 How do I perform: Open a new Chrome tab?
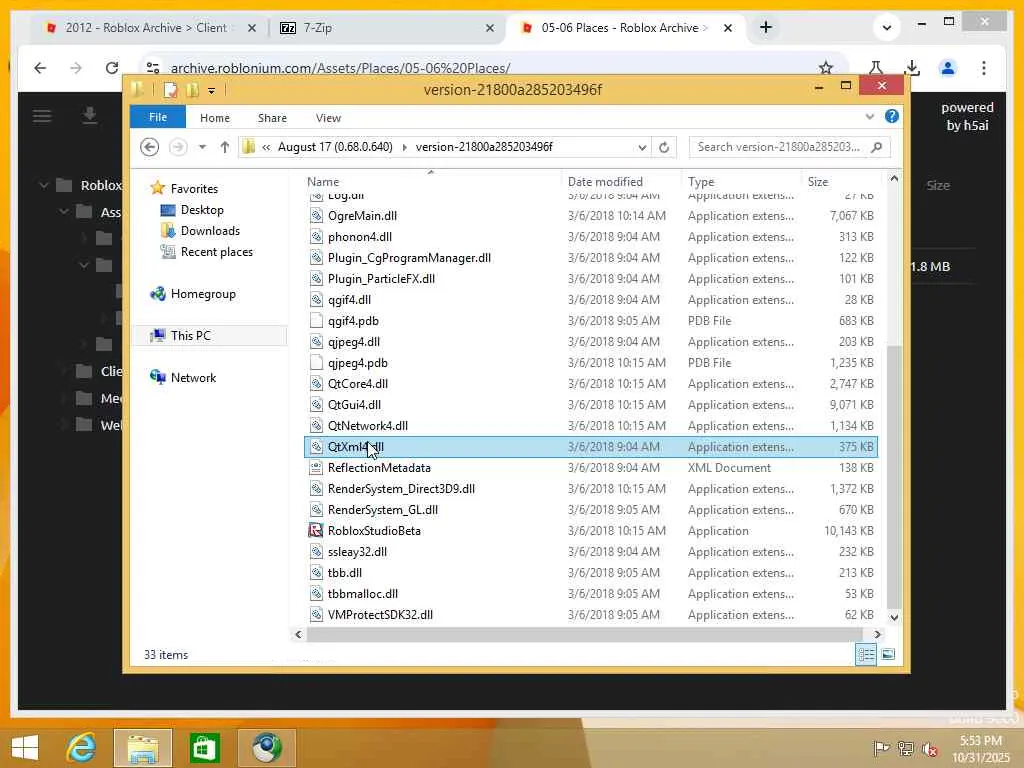(766, 27)
